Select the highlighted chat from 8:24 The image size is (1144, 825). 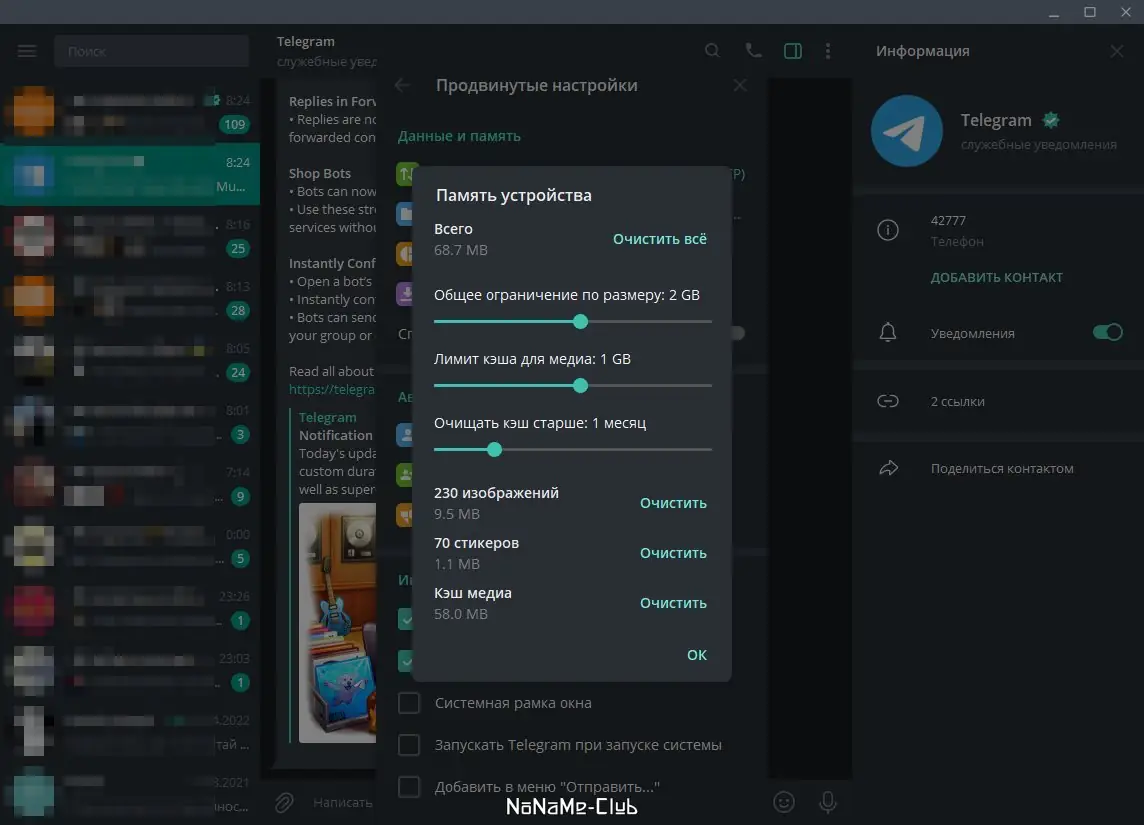[x=130, y=174]
